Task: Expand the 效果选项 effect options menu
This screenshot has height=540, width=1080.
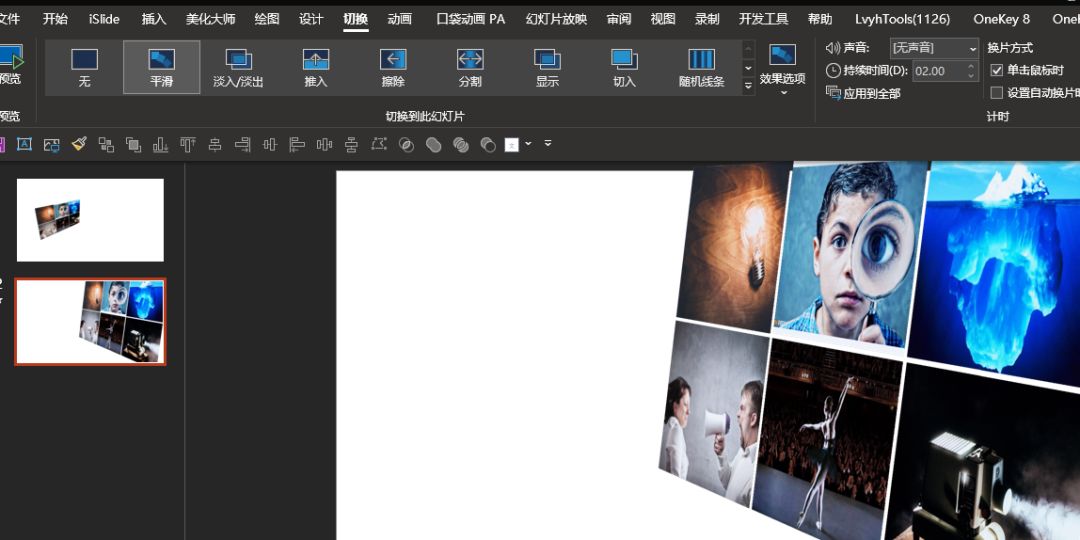Action: (x=782, y=68)
